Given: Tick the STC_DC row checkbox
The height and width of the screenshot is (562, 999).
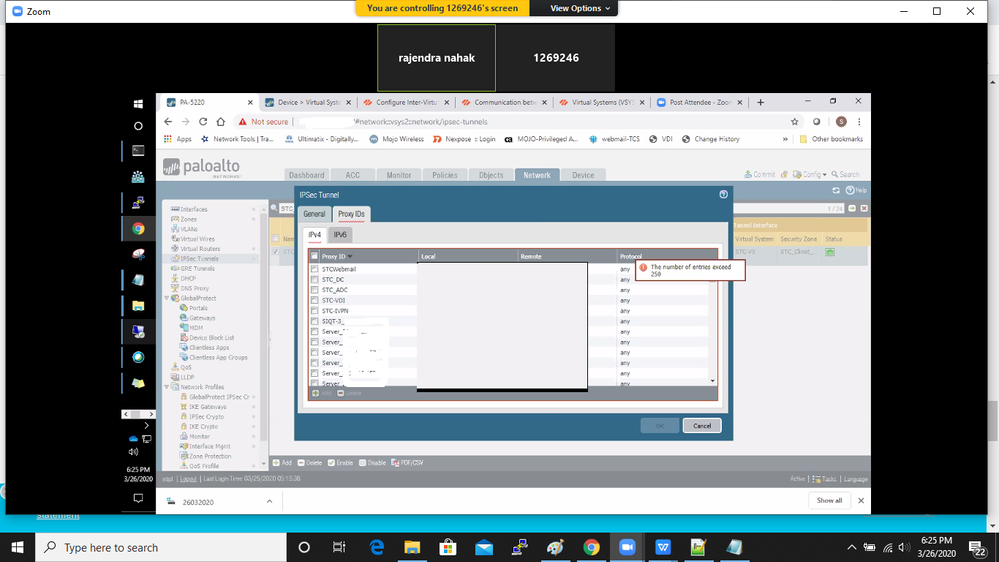Looking at the screenshot, I should tap(315, 280).
